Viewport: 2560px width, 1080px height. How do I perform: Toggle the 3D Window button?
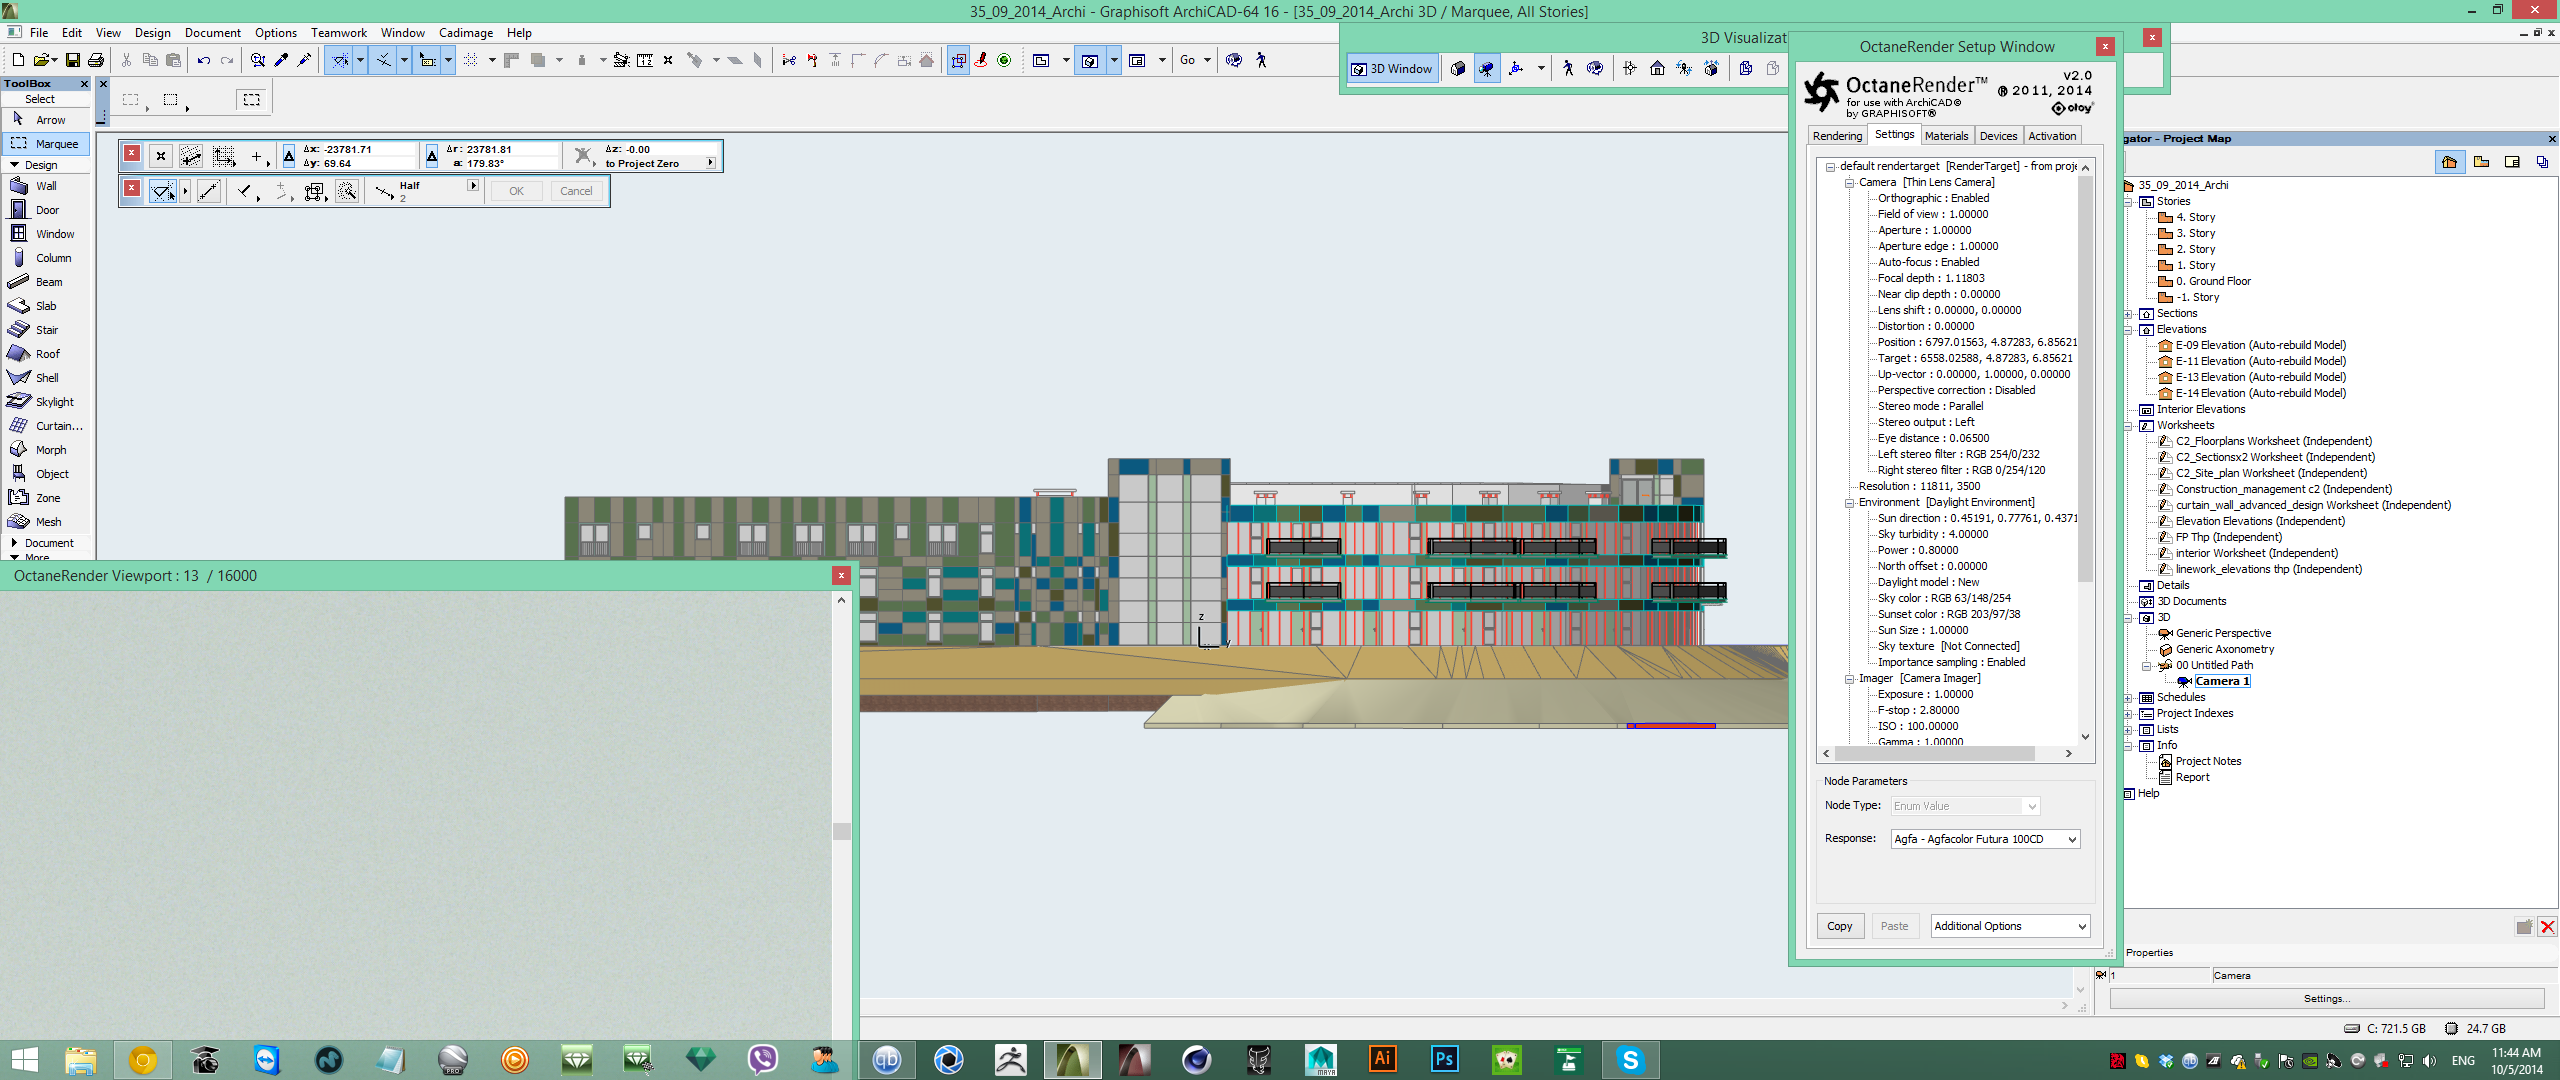(x=1392, y=69)
